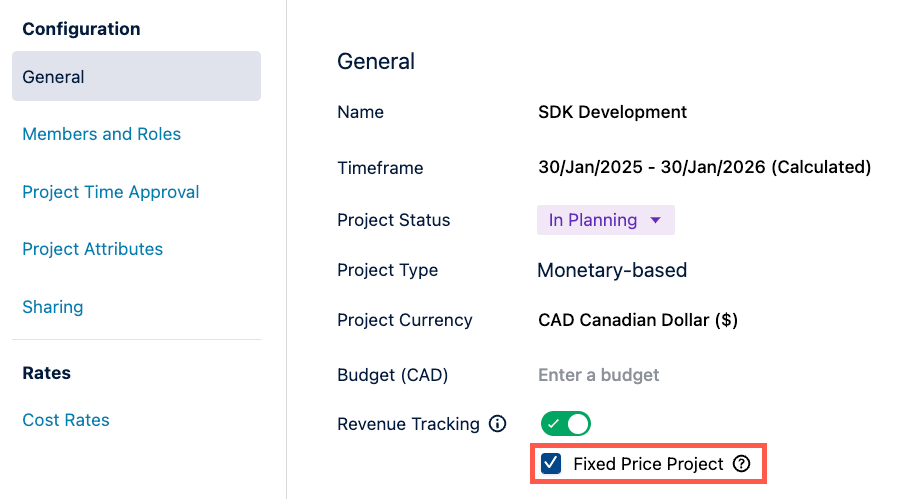Click the Revenue Tracking info icon
This screenshot has width=915, height=499.
pyautogui.click(x=497, y=424)
